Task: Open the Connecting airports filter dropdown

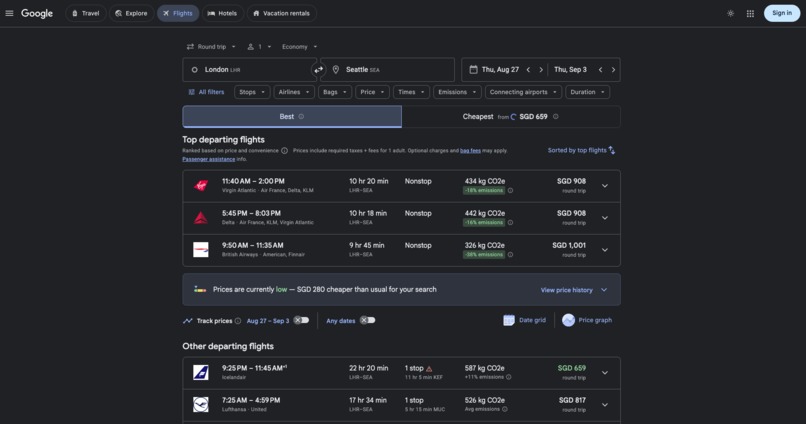Action: tap(523, 92)
